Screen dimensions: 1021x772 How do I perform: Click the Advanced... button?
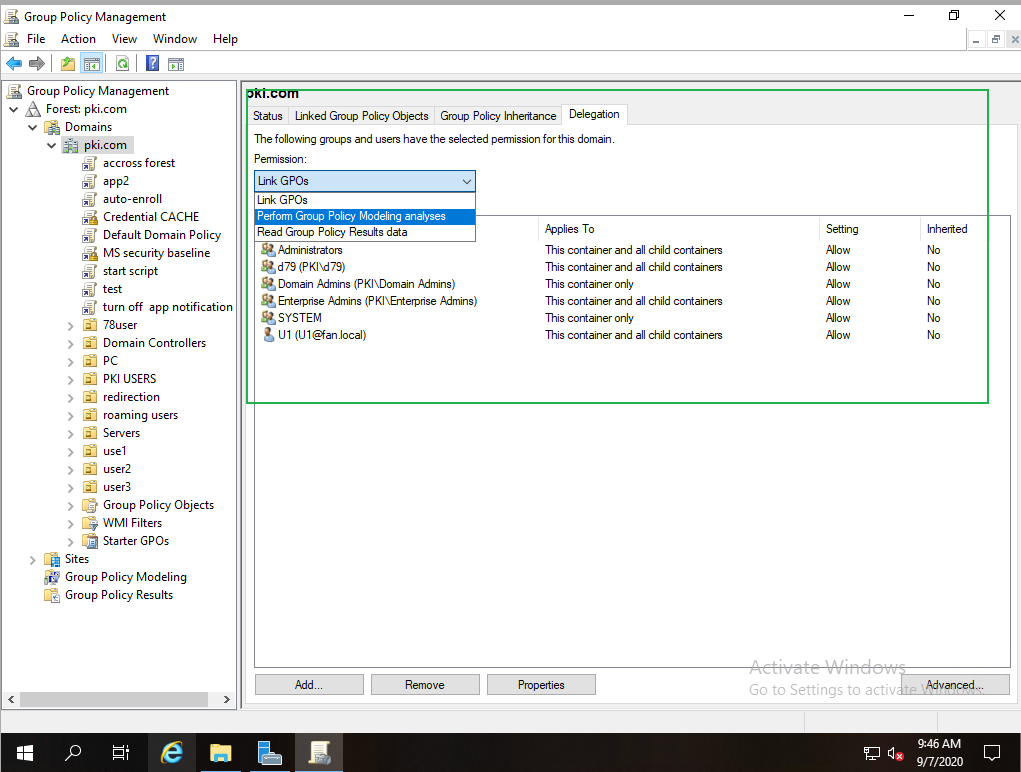click(955, 685)
